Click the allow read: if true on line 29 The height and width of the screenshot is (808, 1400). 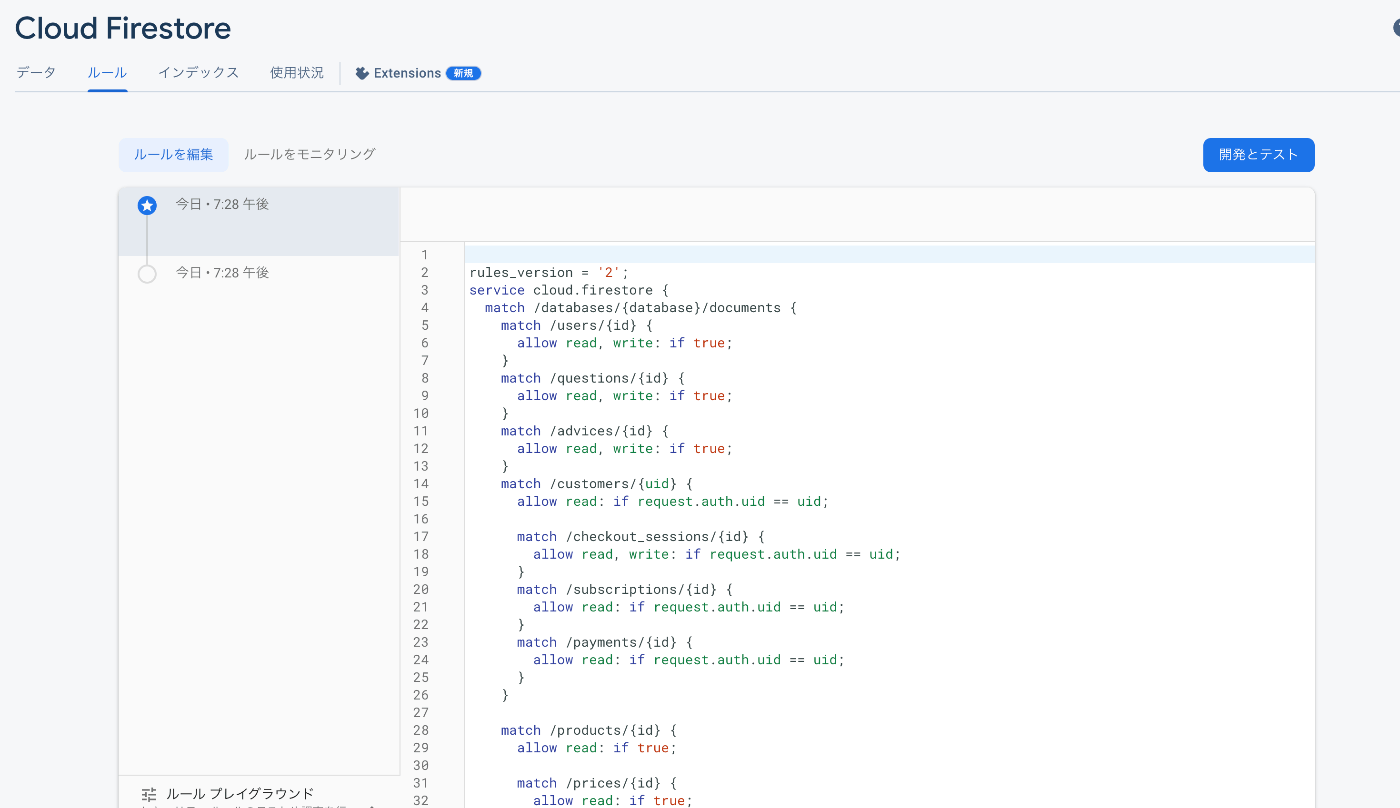[x=597, y=748]
